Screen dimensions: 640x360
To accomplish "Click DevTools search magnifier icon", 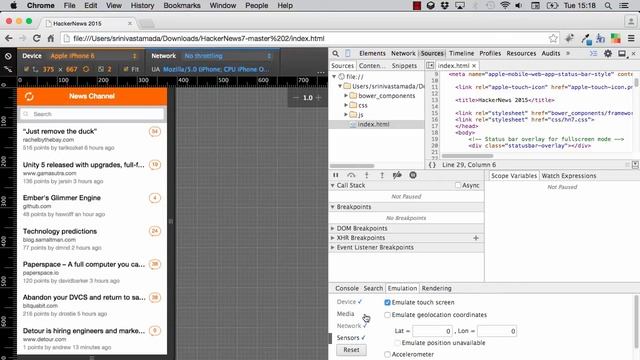I will 335,53.
